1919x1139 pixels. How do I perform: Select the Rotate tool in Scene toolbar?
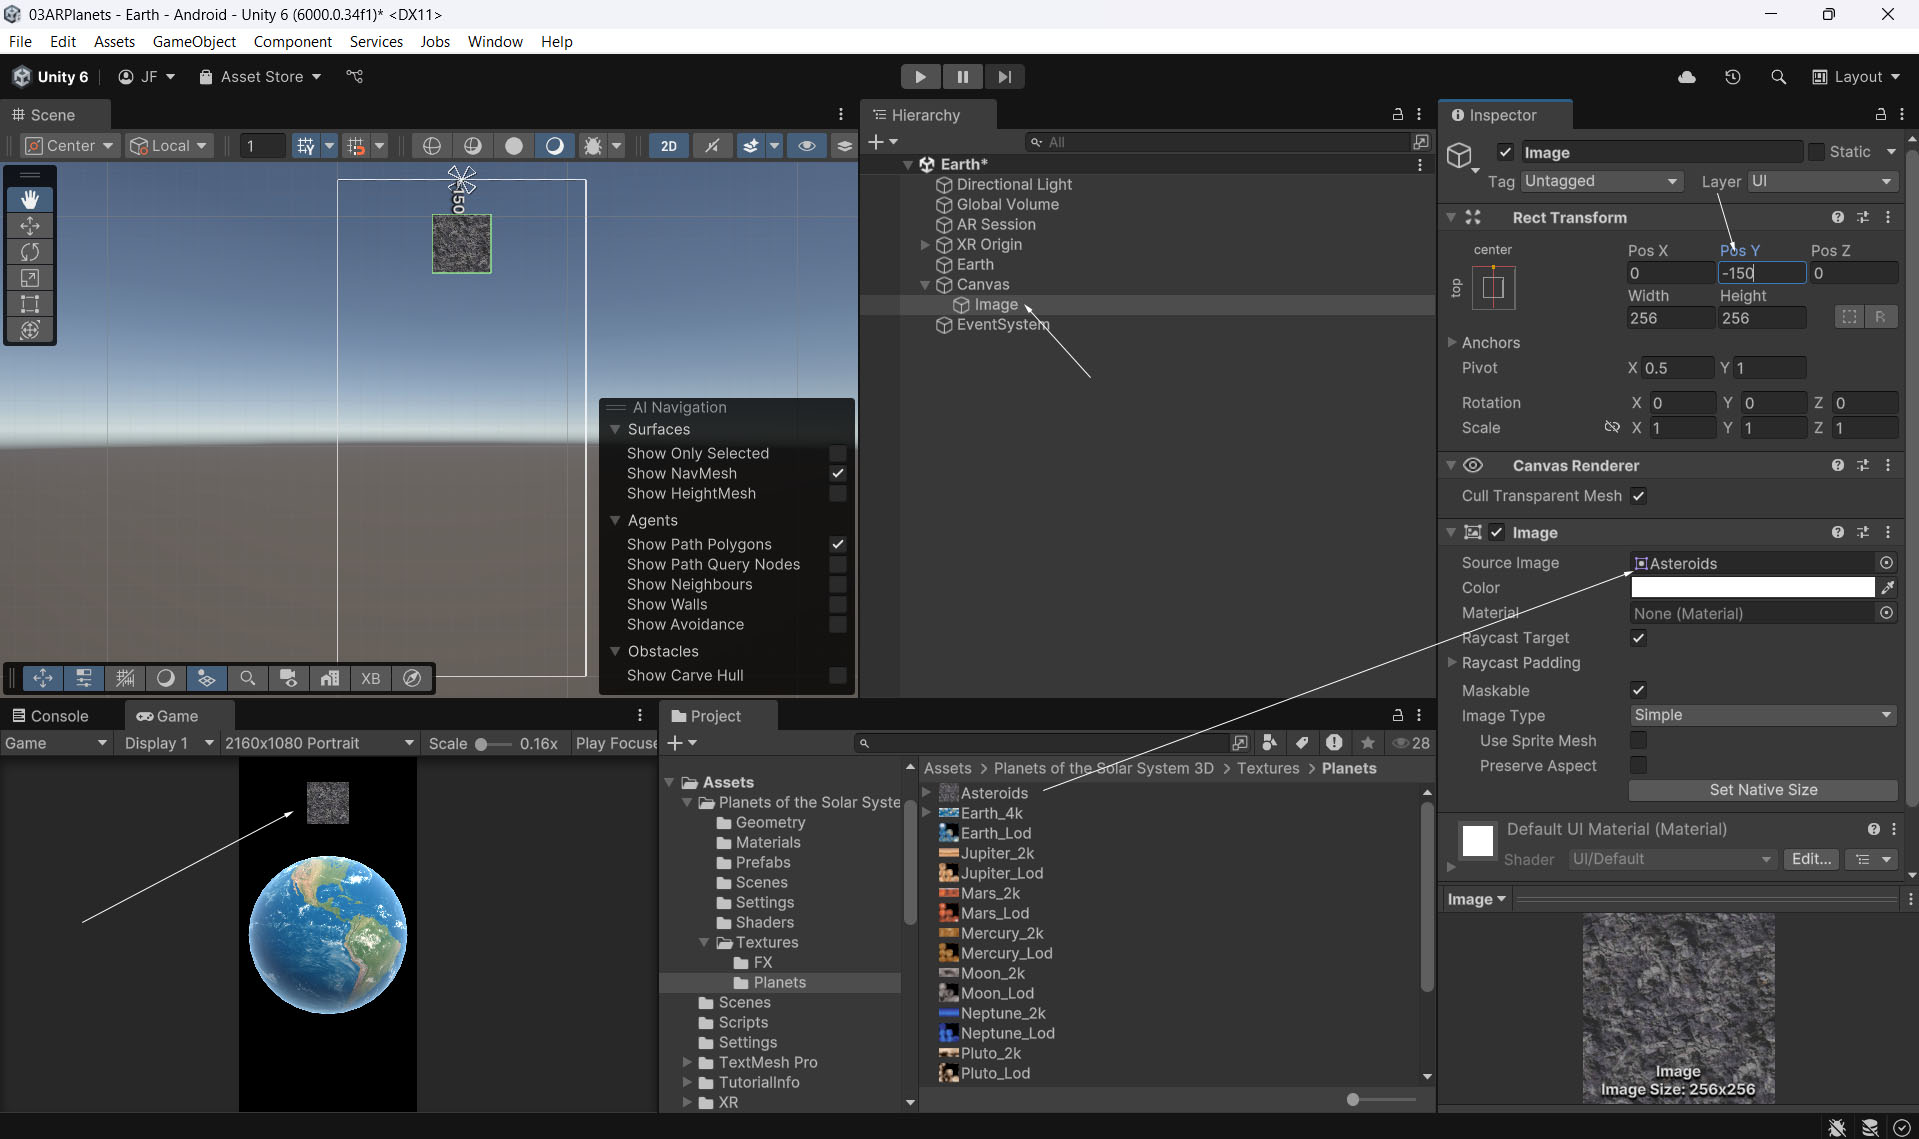30,252
